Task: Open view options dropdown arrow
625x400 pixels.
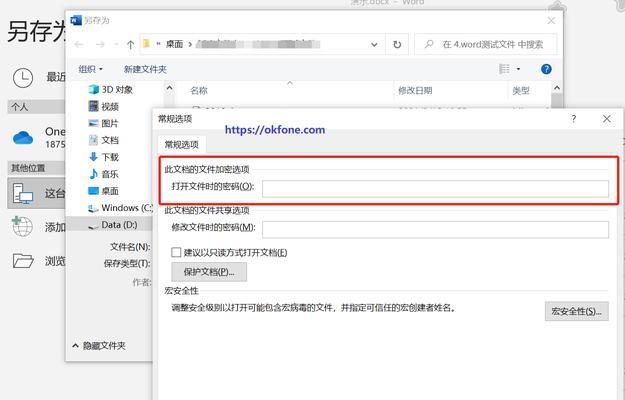Action: tap(518, 69)
